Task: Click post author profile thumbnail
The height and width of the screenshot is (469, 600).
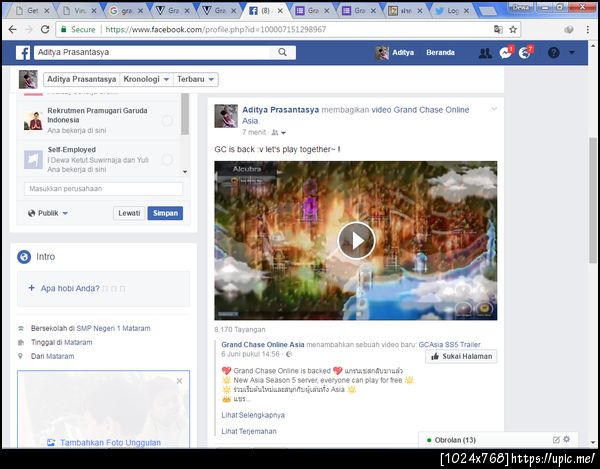Action: click(x=226, y=116)
